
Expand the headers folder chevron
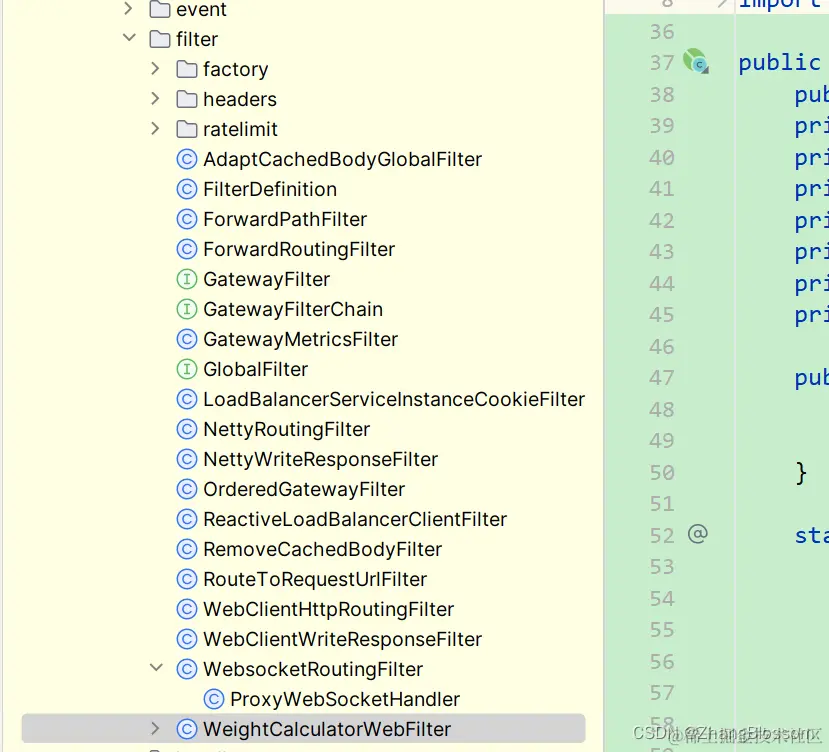click(155, 98)
